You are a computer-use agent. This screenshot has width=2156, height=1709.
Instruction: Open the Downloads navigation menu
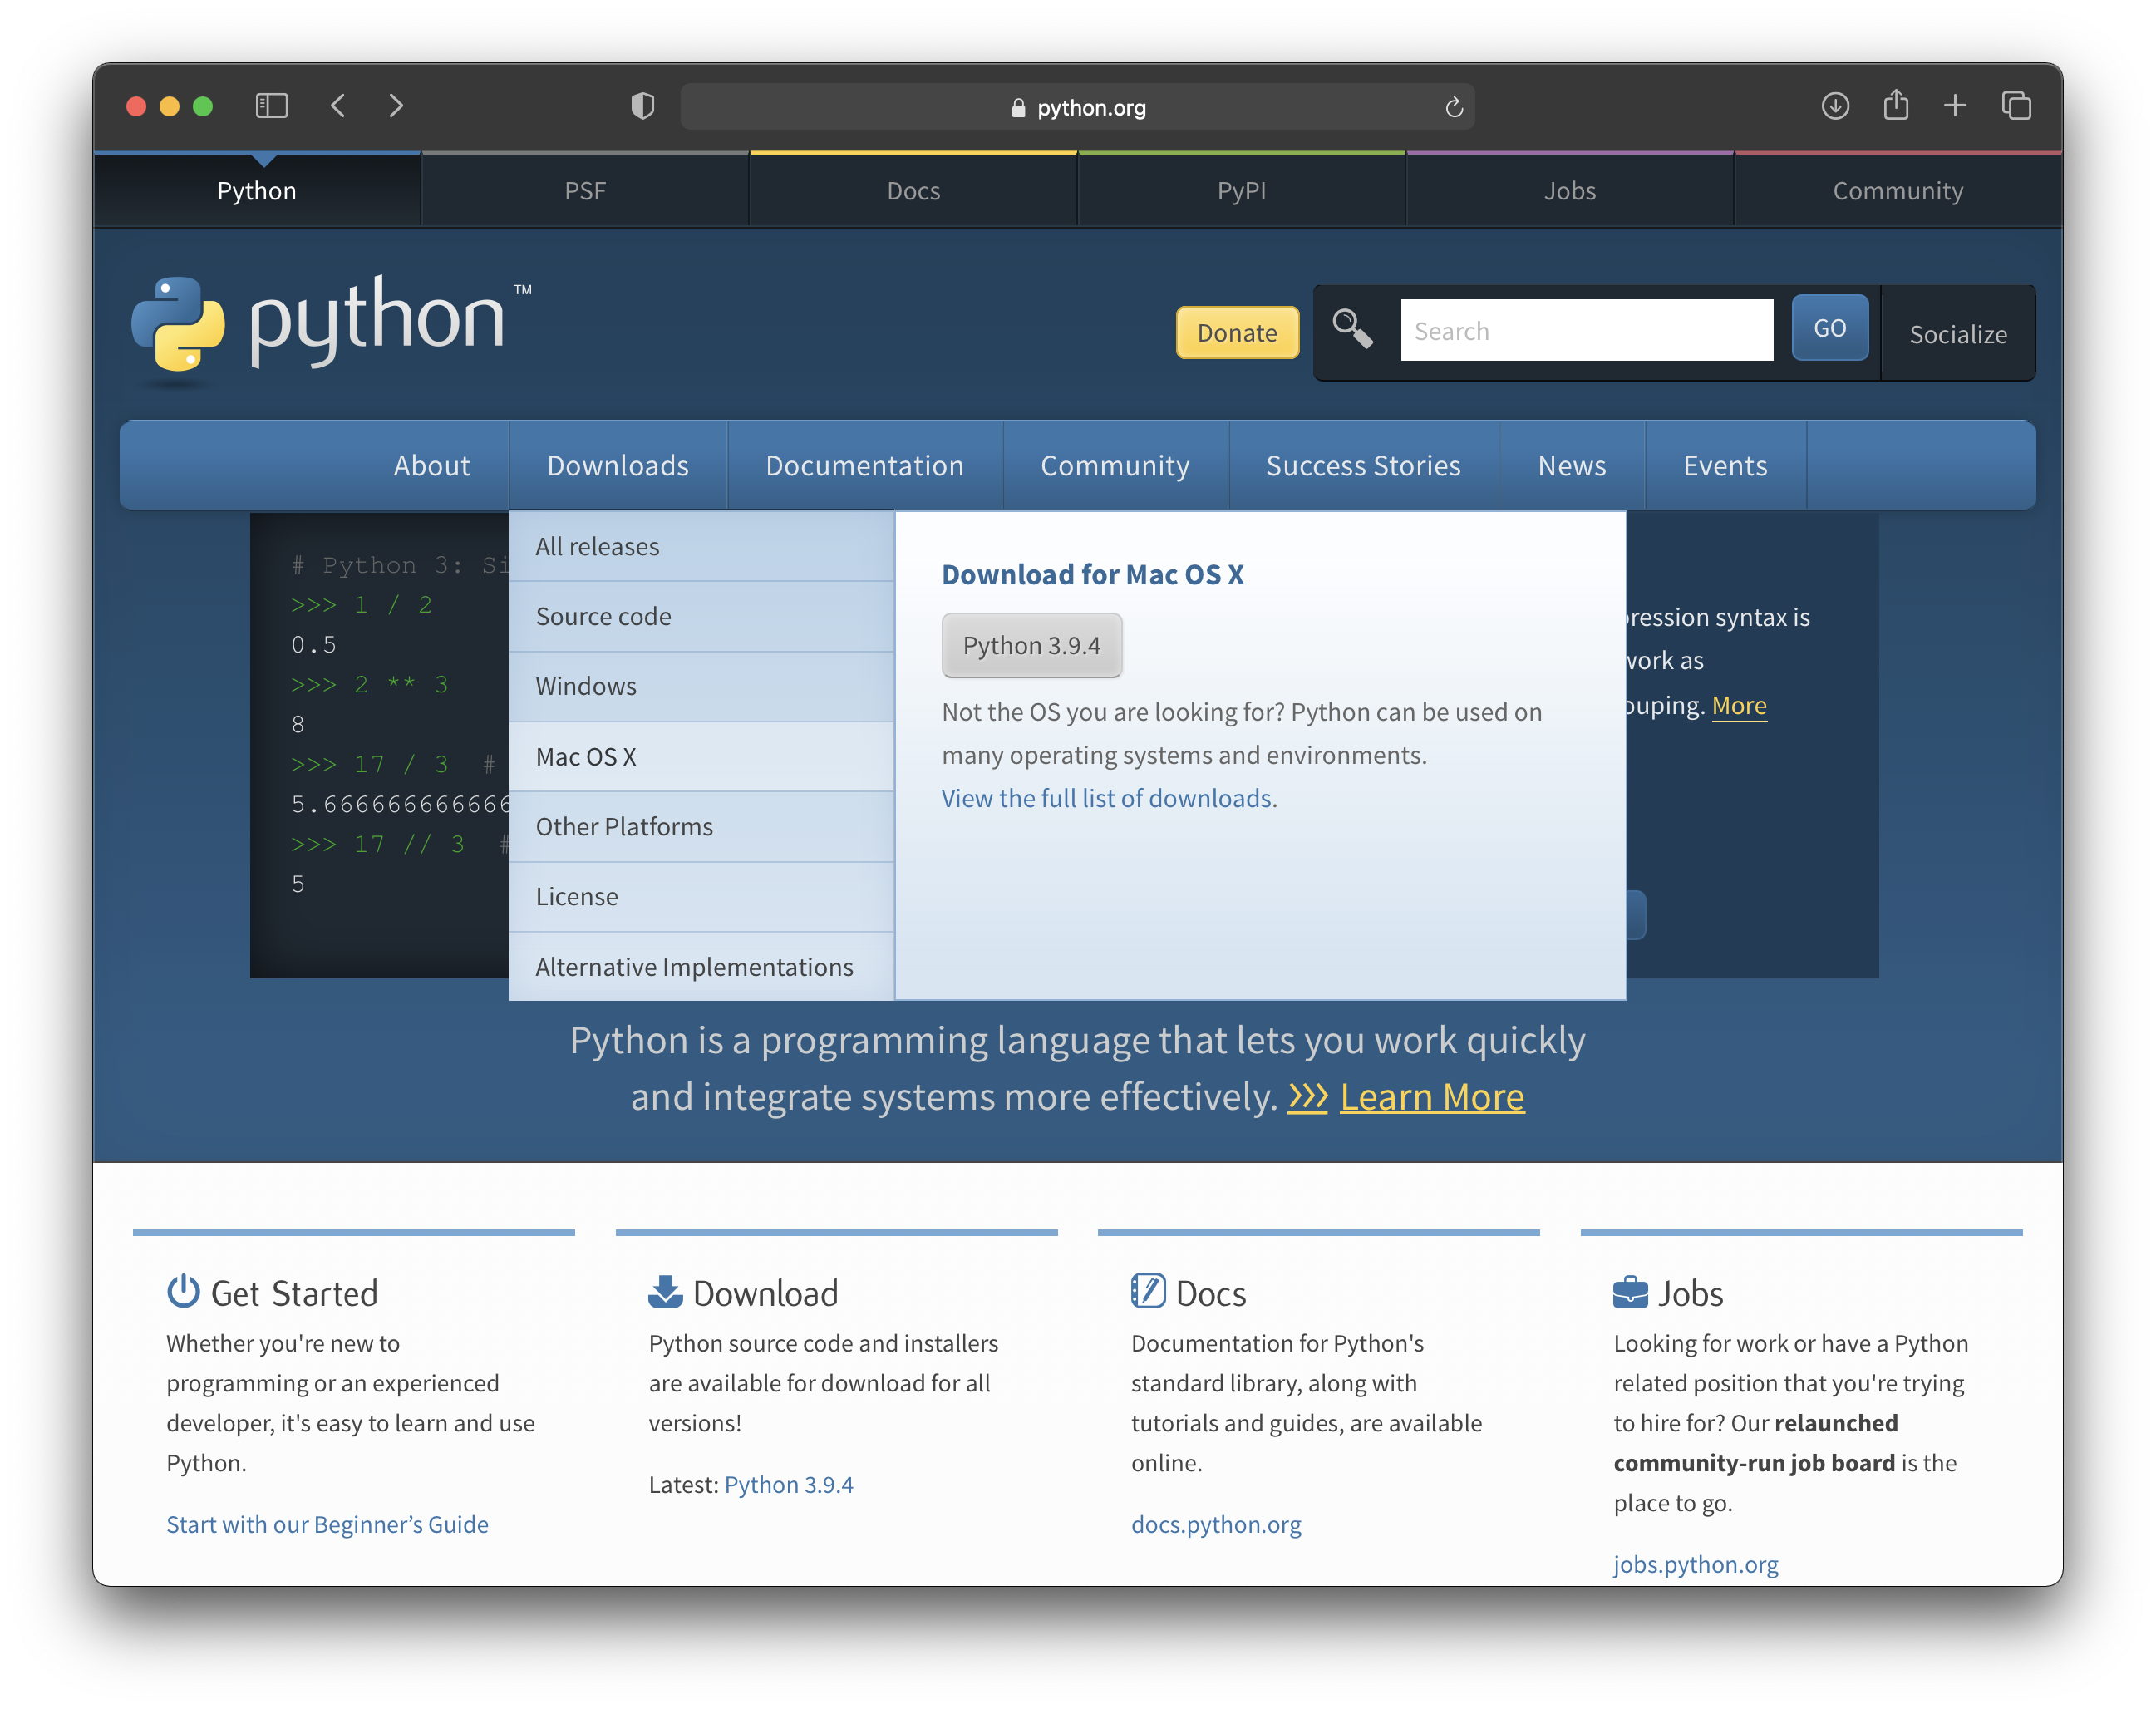point(618,465)
